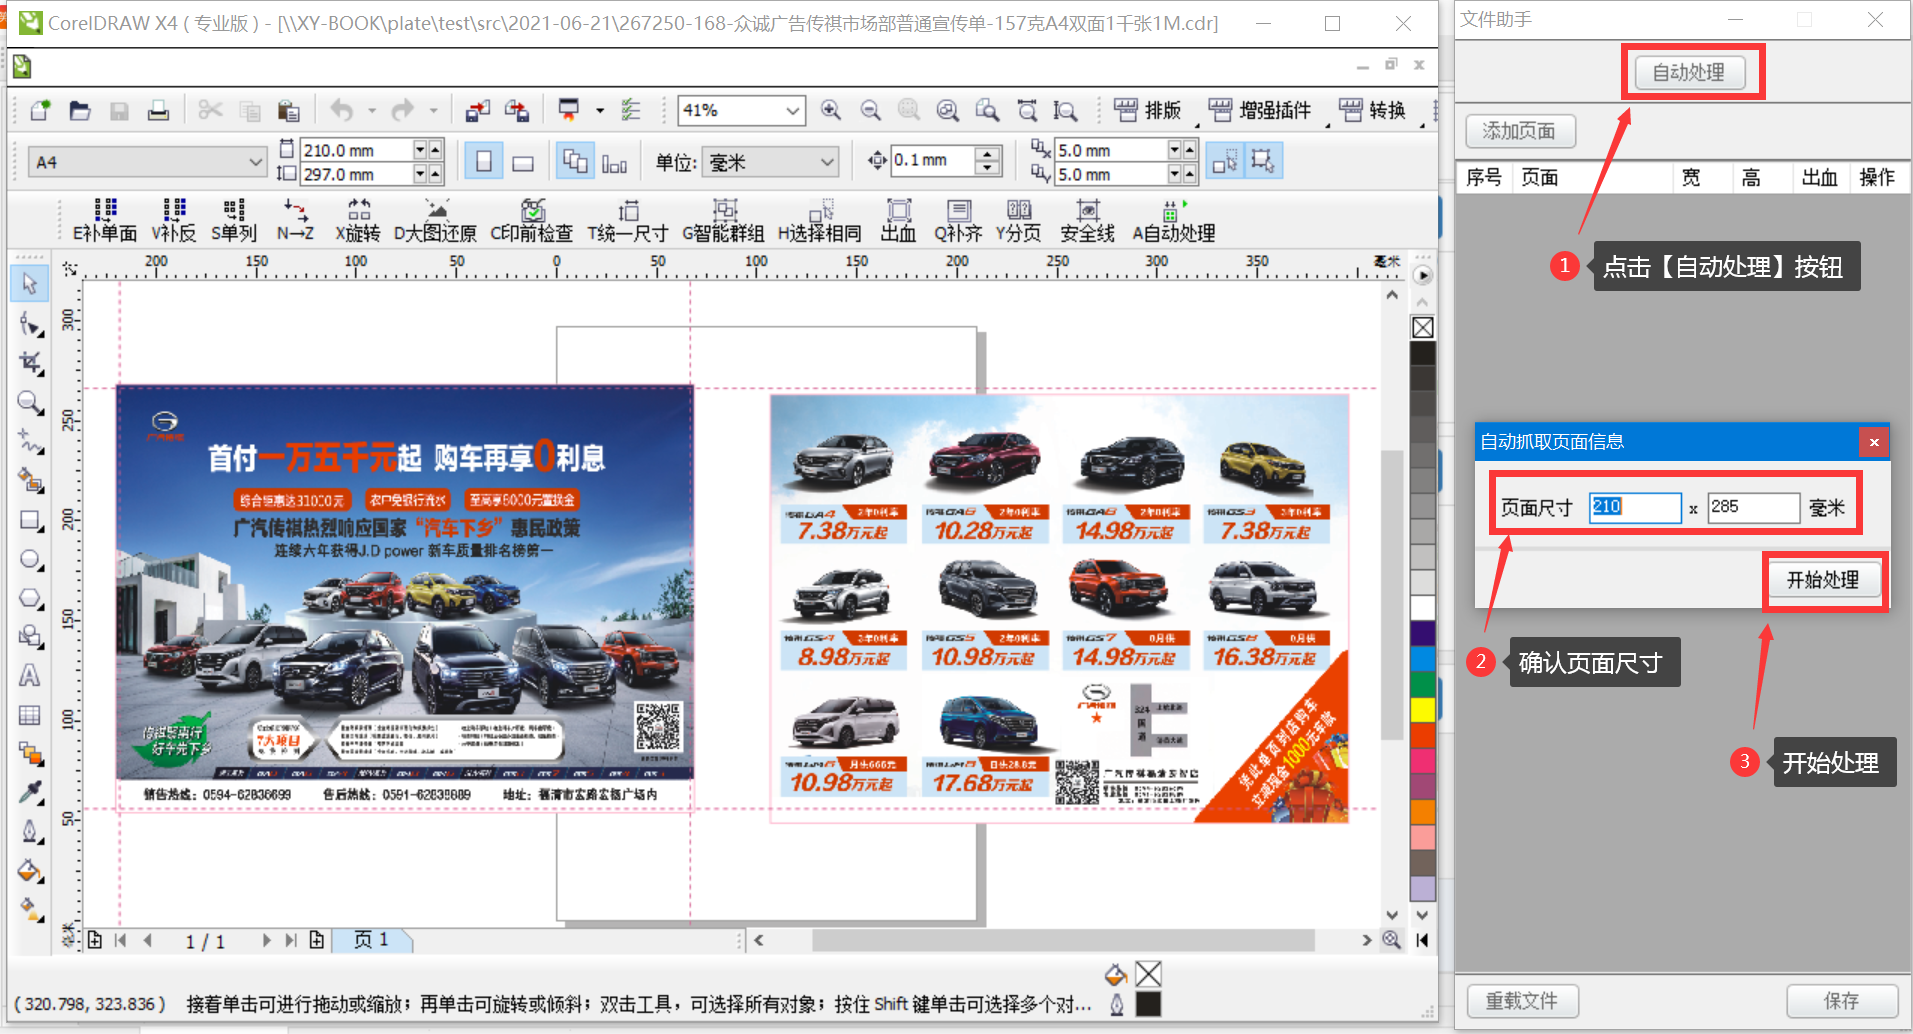The image size is (1913, 1034).
Task: Click the C印前检查 plugin tool
Action: [531, 221]
